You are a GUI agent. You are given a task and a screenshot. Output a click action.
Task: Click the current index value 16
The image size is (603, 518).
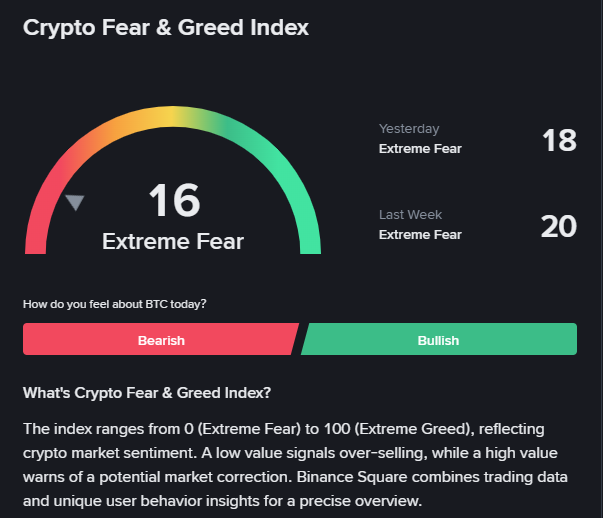click(x=174, y=200)
